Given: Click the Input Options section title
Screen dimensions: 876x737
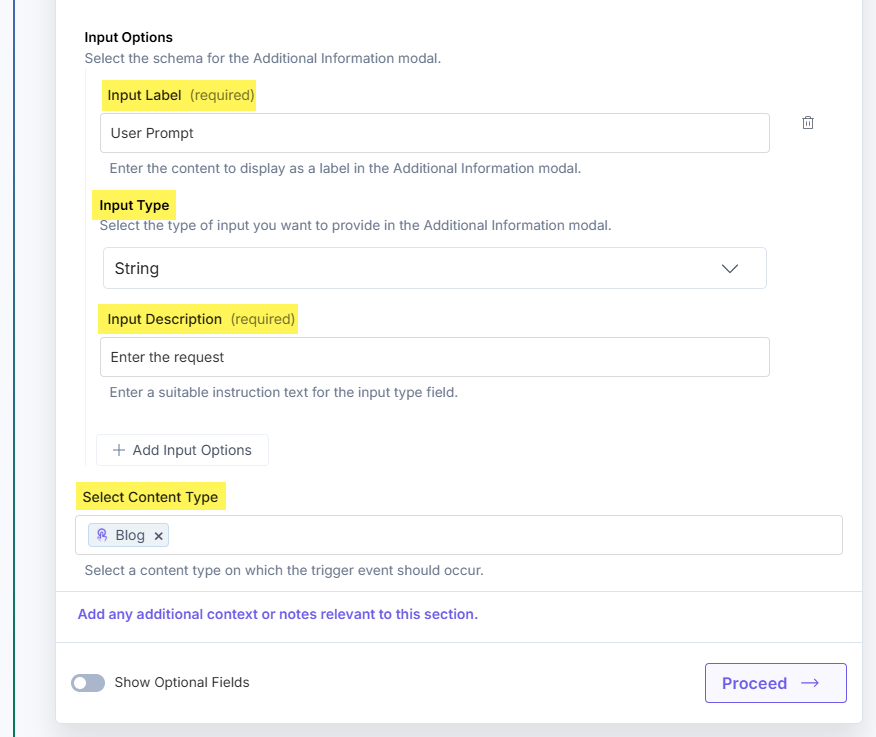Looking at the screenshot, I should click(x=128, y=37).
